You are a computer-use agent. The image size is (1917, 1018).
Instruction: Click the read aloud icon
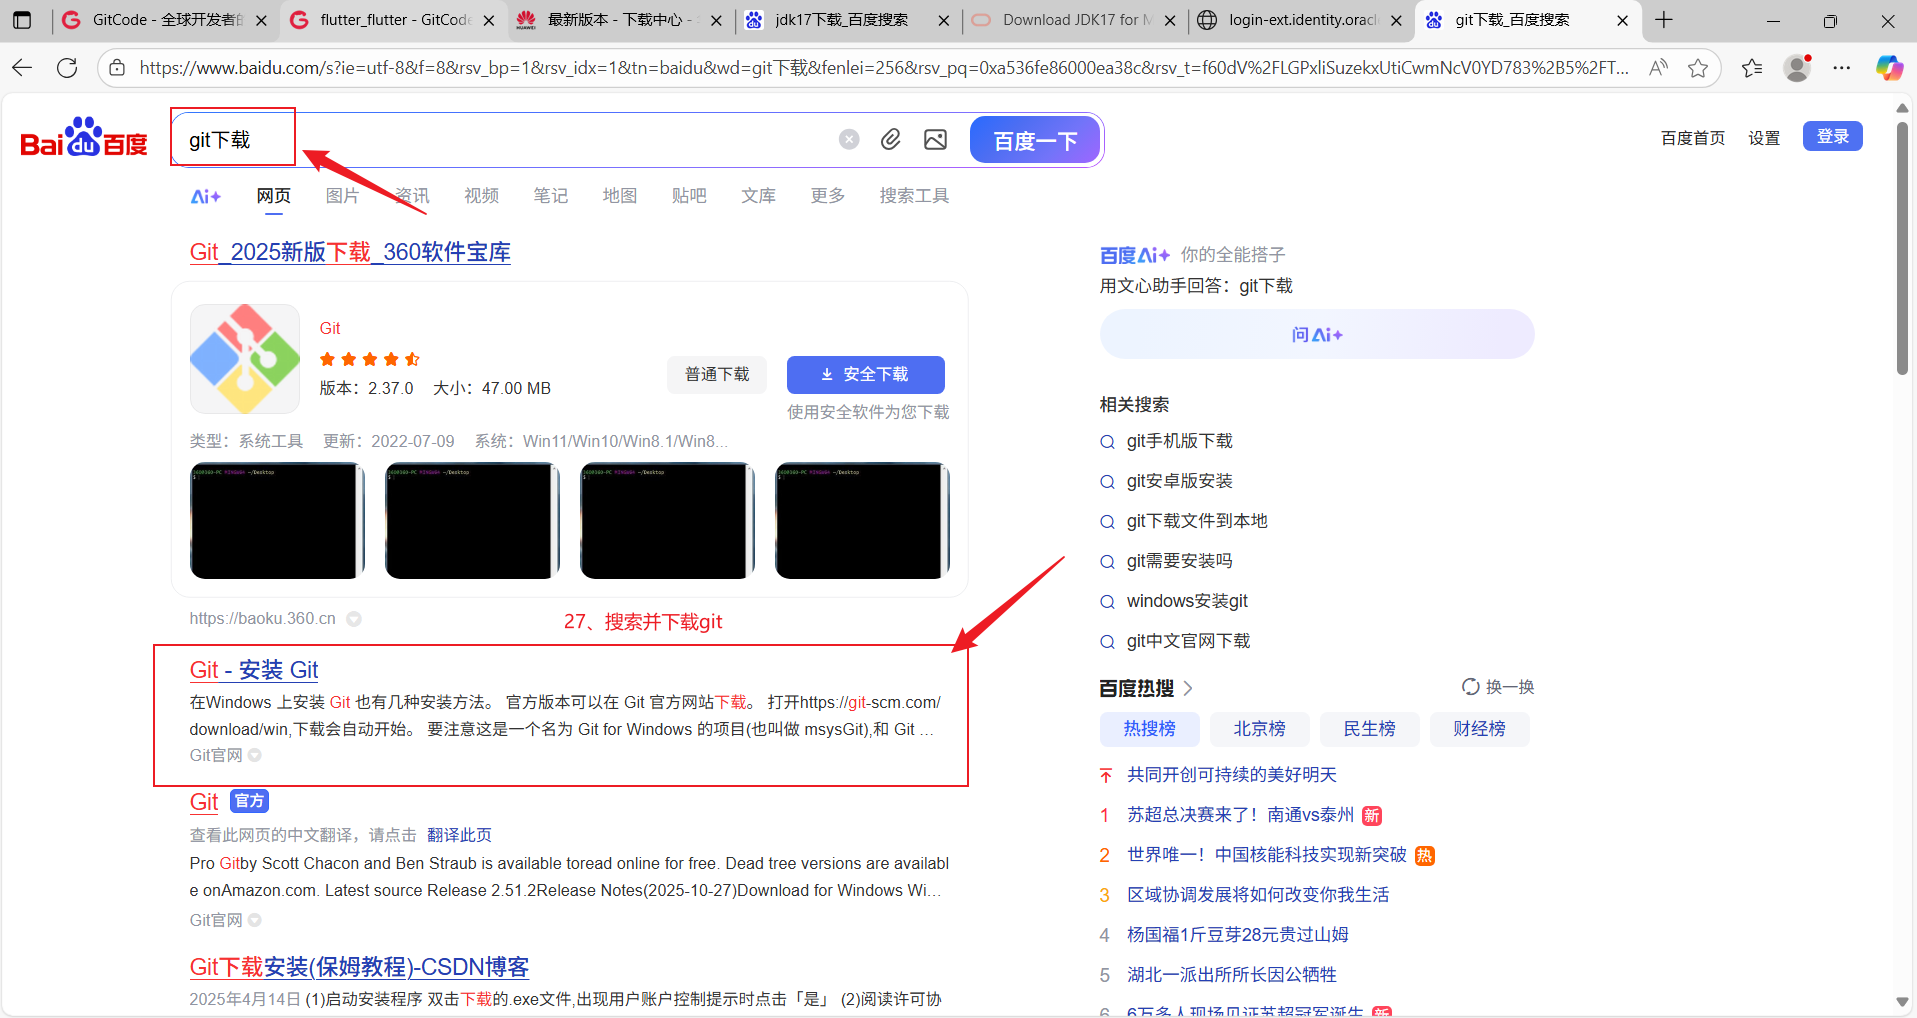tap(1658, 68)
